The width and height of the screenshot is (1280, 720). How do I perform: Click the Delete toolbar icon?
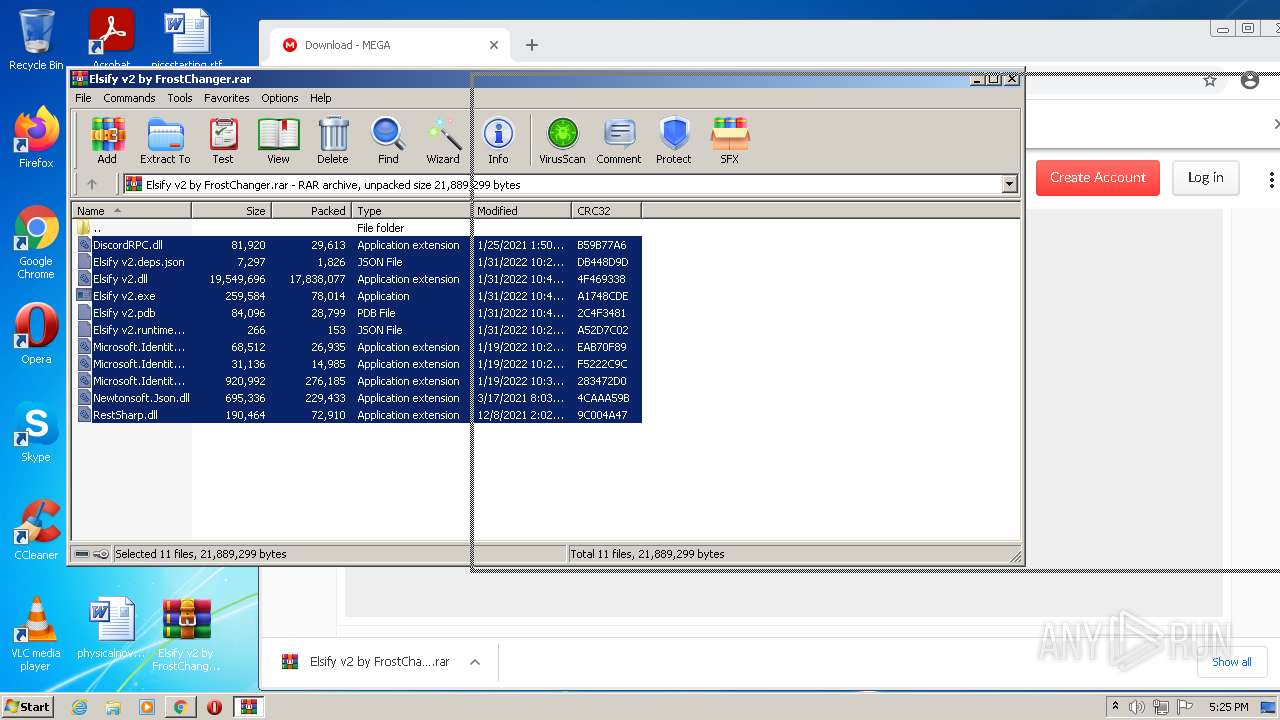pos(333,141)
